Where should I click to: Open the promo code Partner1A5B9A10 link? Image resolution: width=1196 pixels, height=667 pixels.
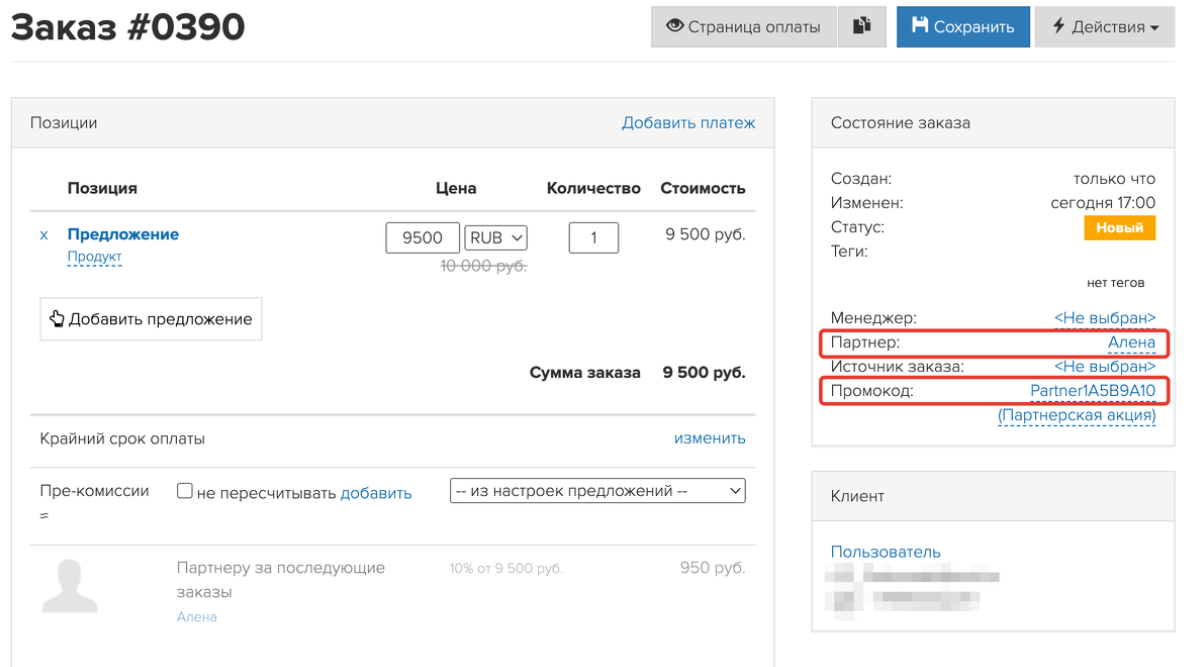[1092, 390]
